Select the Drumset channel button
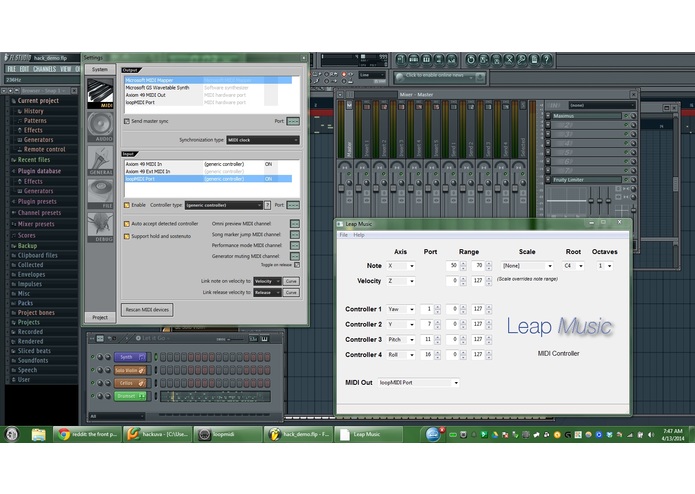Screen dimensions: 695x494 [x=130, y=396]
